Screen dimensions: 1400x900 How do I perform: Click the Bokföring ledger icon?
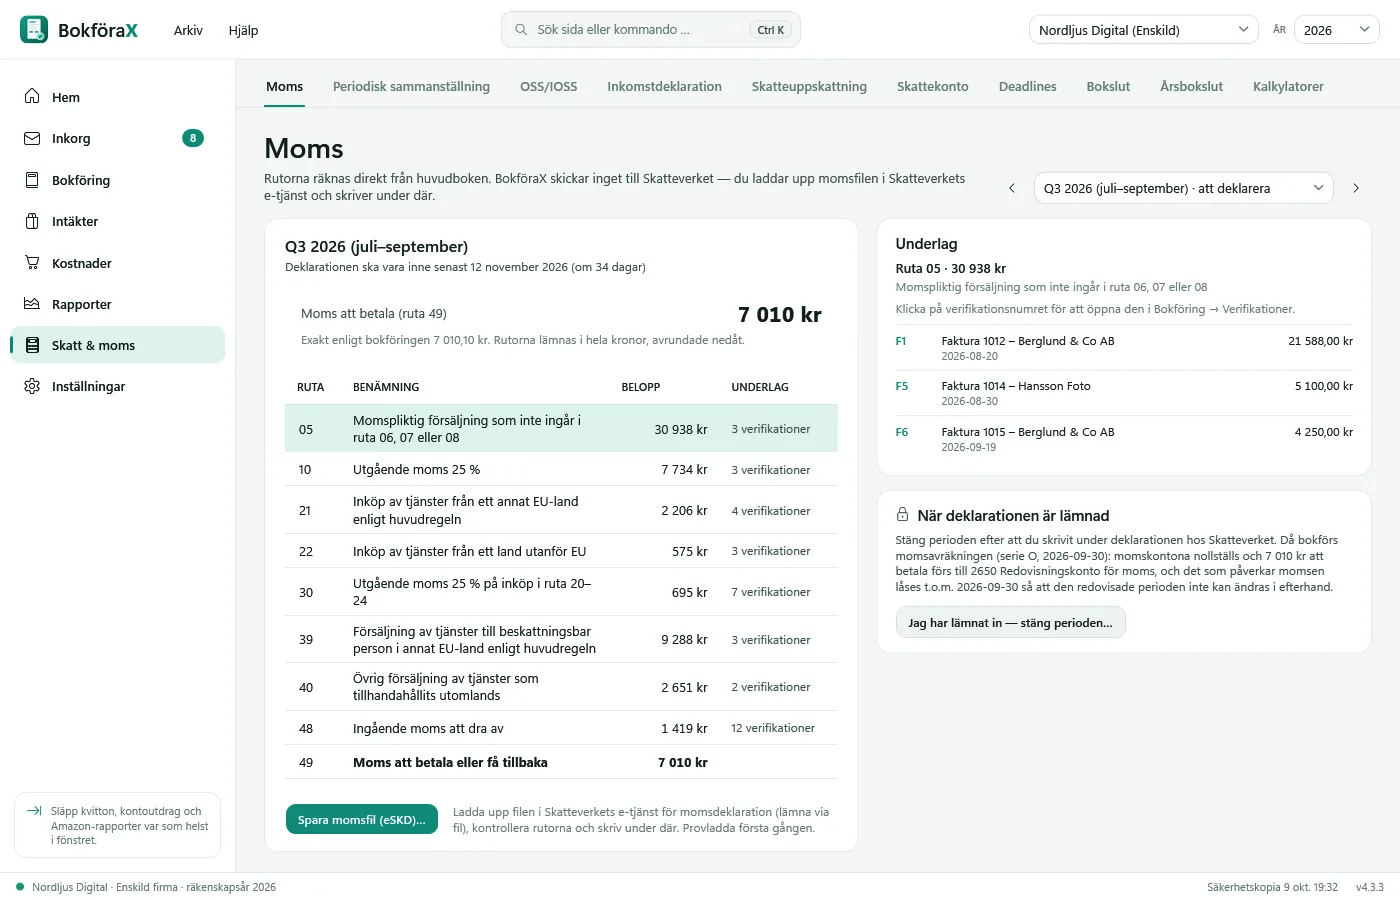(x=32, y=180)
